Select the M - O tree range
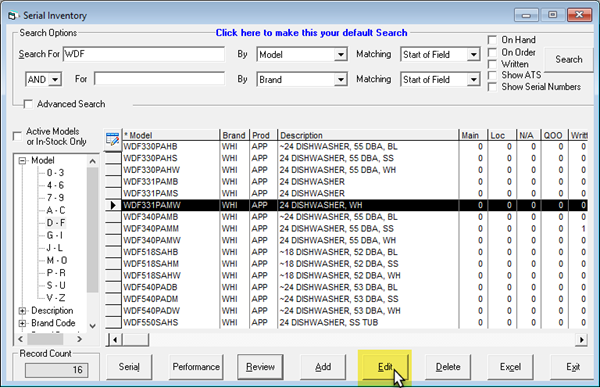 pyautogui.click(x=57, y=261)
